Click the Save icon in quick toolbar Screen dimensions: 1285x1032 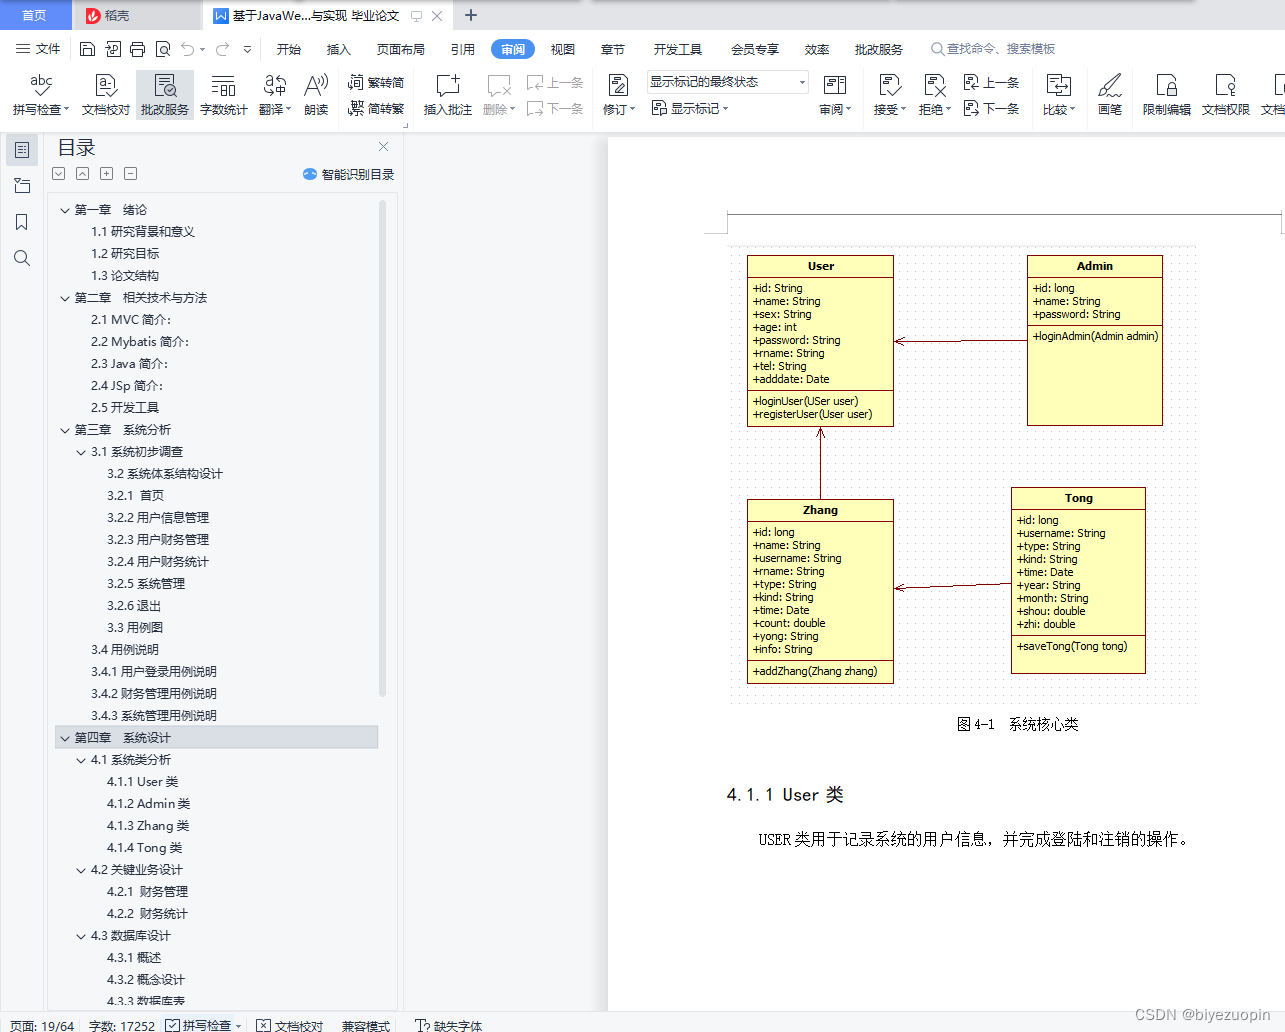pos(87,49)
